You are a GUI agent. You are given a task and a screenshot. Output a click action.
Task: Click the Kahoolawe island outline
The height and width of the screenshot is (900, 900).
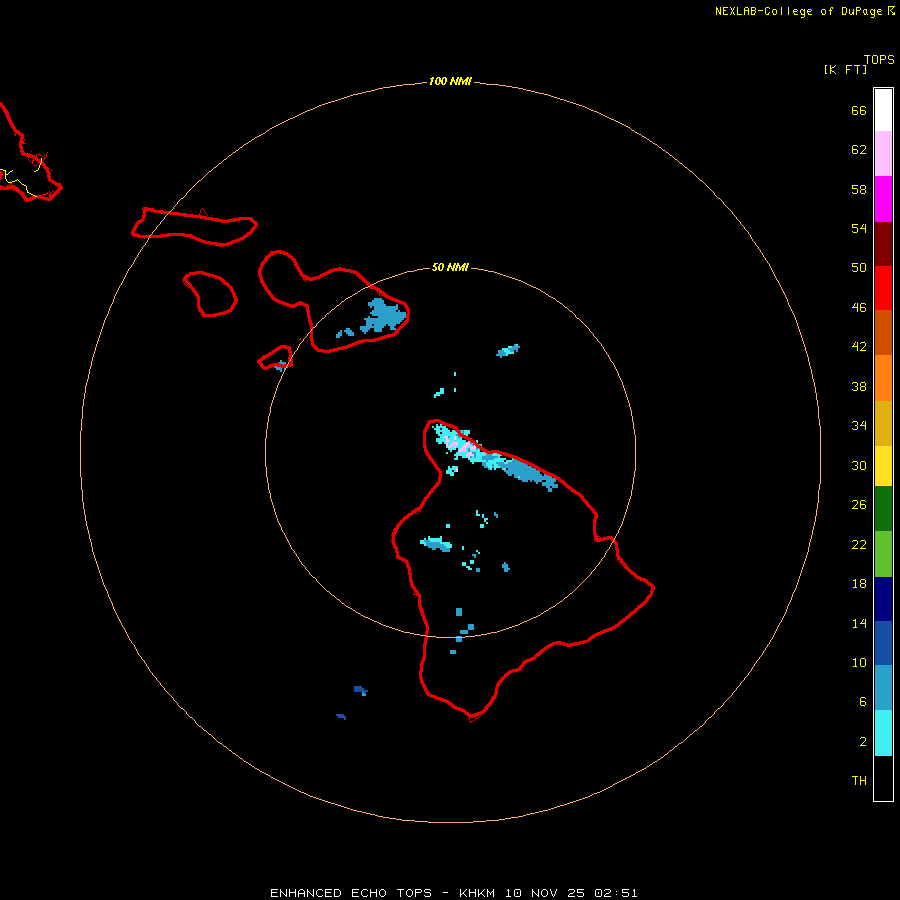coord(274,358)
